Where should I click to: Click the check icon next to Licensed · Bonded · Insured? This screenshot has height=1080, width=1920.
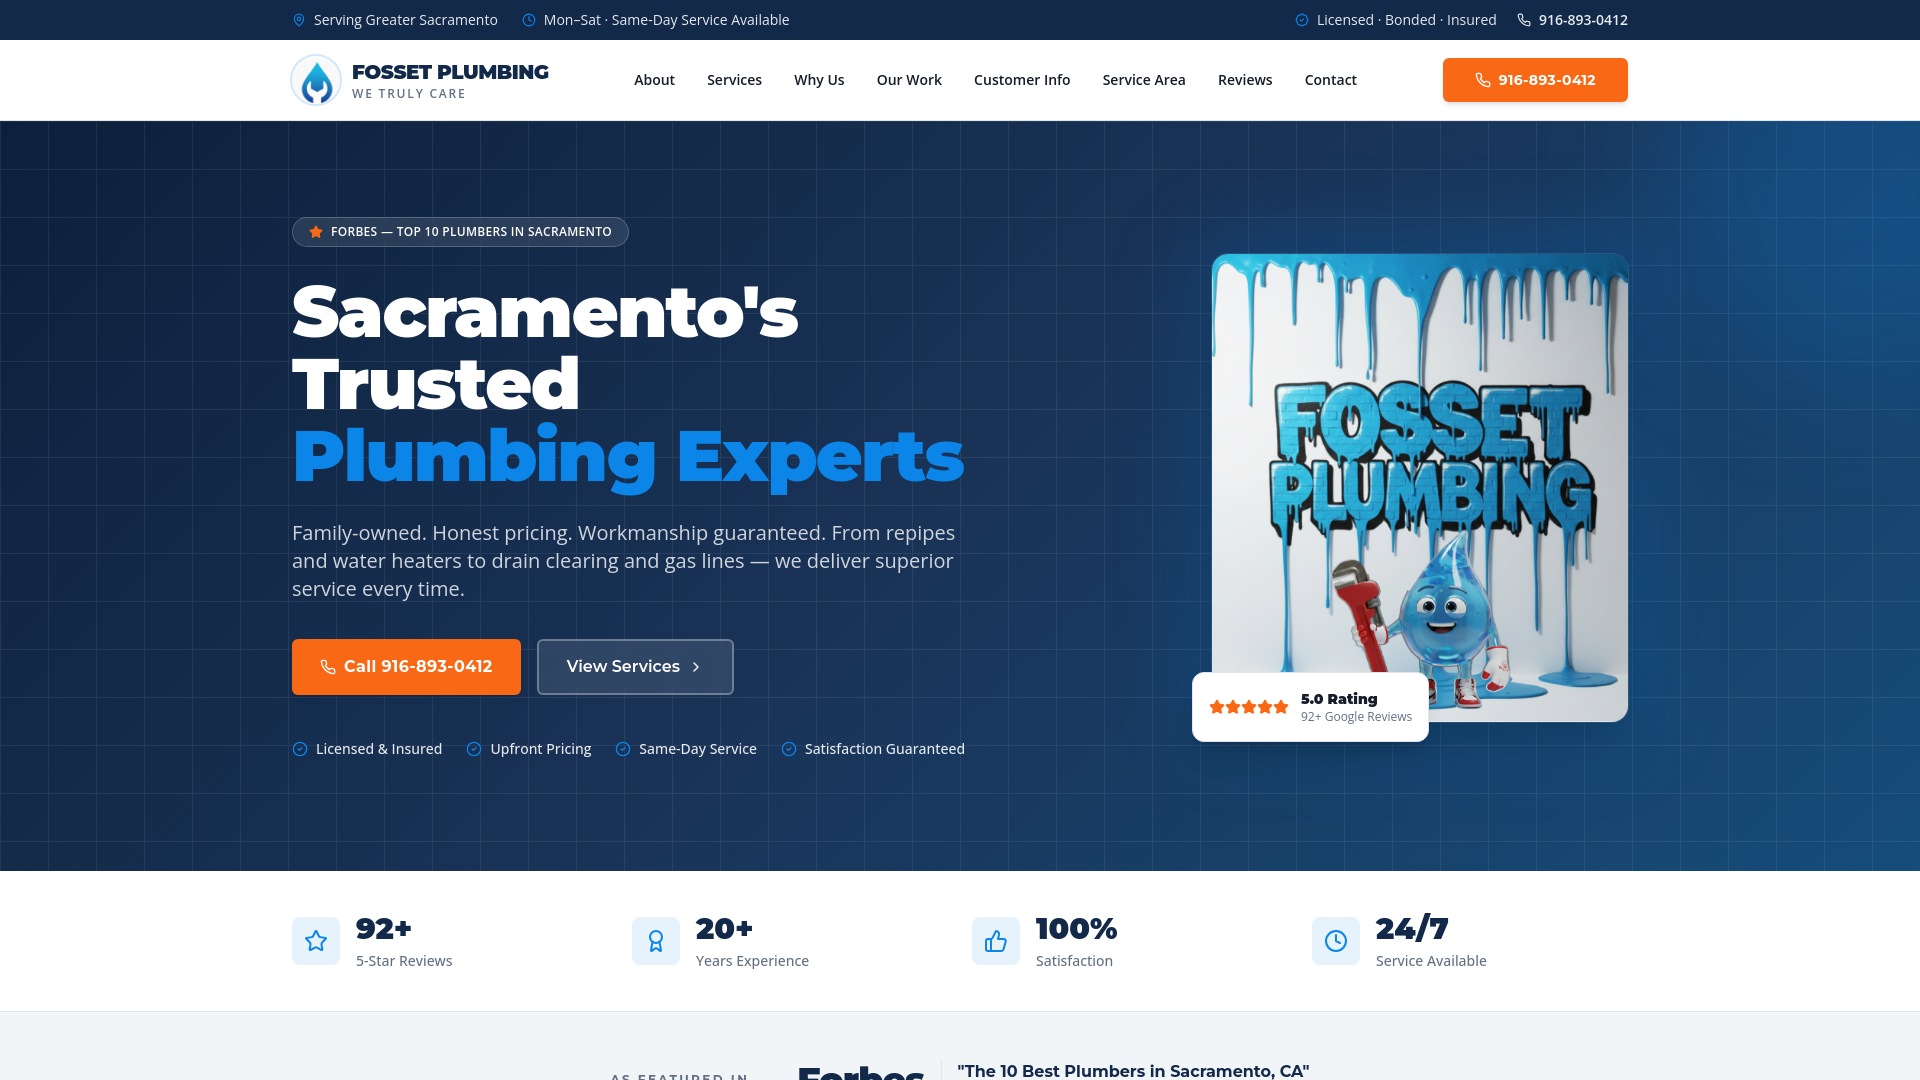pyautogui.click(x=1302, y=20)
